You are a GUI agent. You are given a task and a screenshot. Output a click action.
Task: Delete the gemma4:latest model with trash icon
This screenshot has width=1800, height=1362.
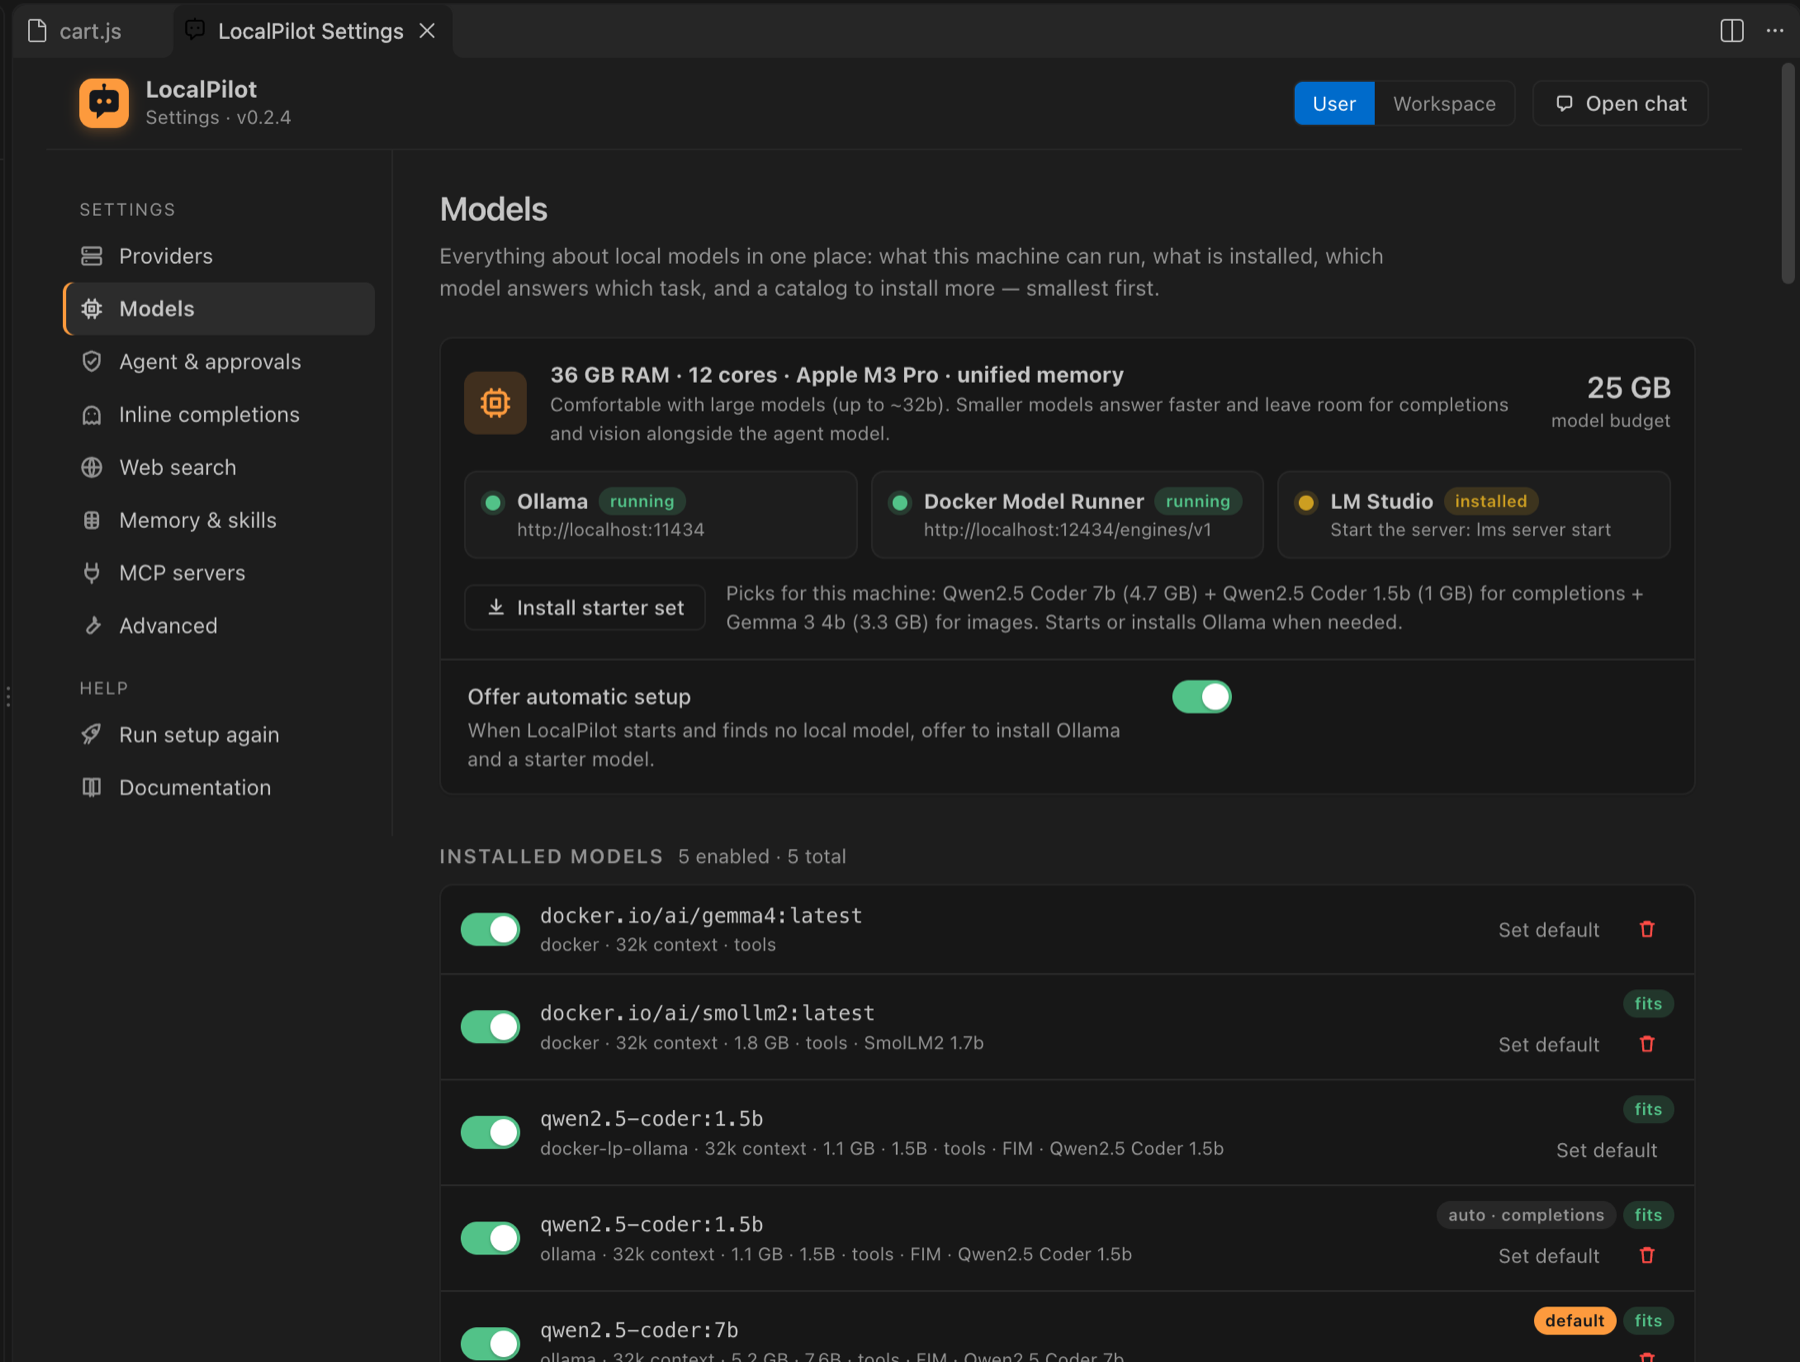[1647, 929]
